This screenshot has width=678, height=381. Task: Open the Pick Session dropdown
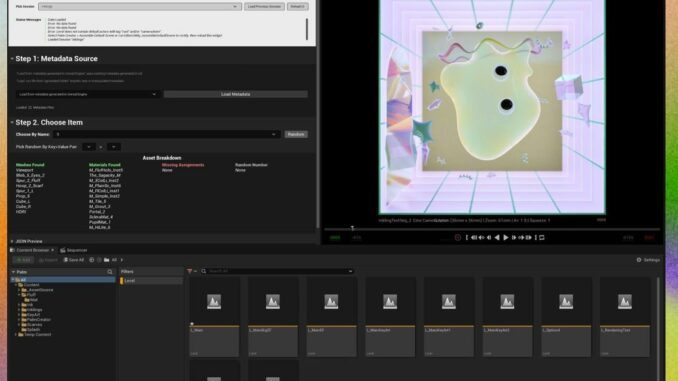[x=140, y=6]
